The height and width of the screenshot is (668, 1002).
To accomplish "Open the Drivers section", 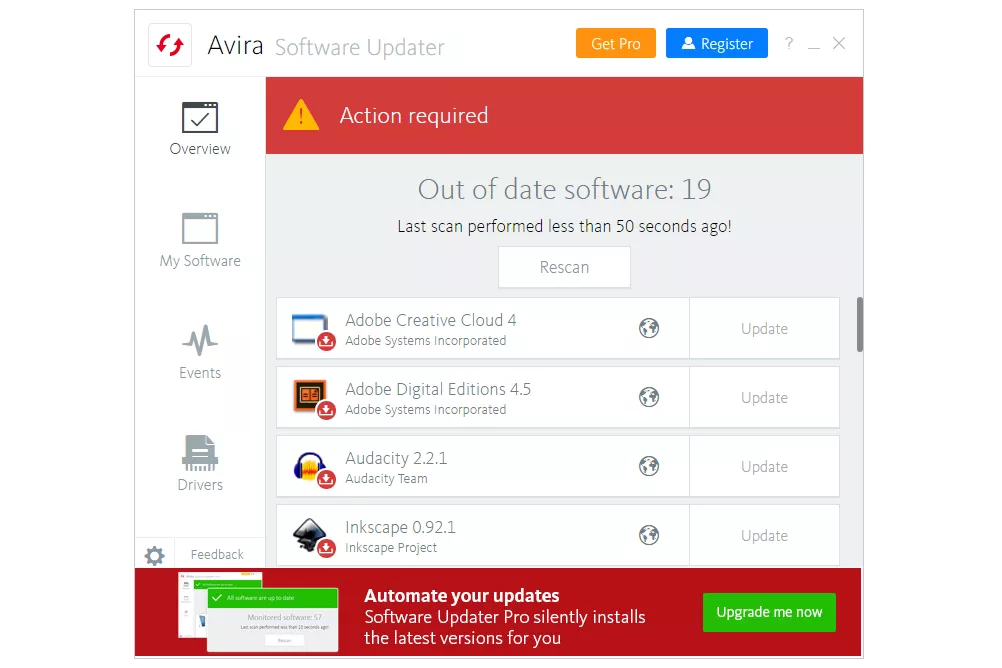I will (200, 465).
